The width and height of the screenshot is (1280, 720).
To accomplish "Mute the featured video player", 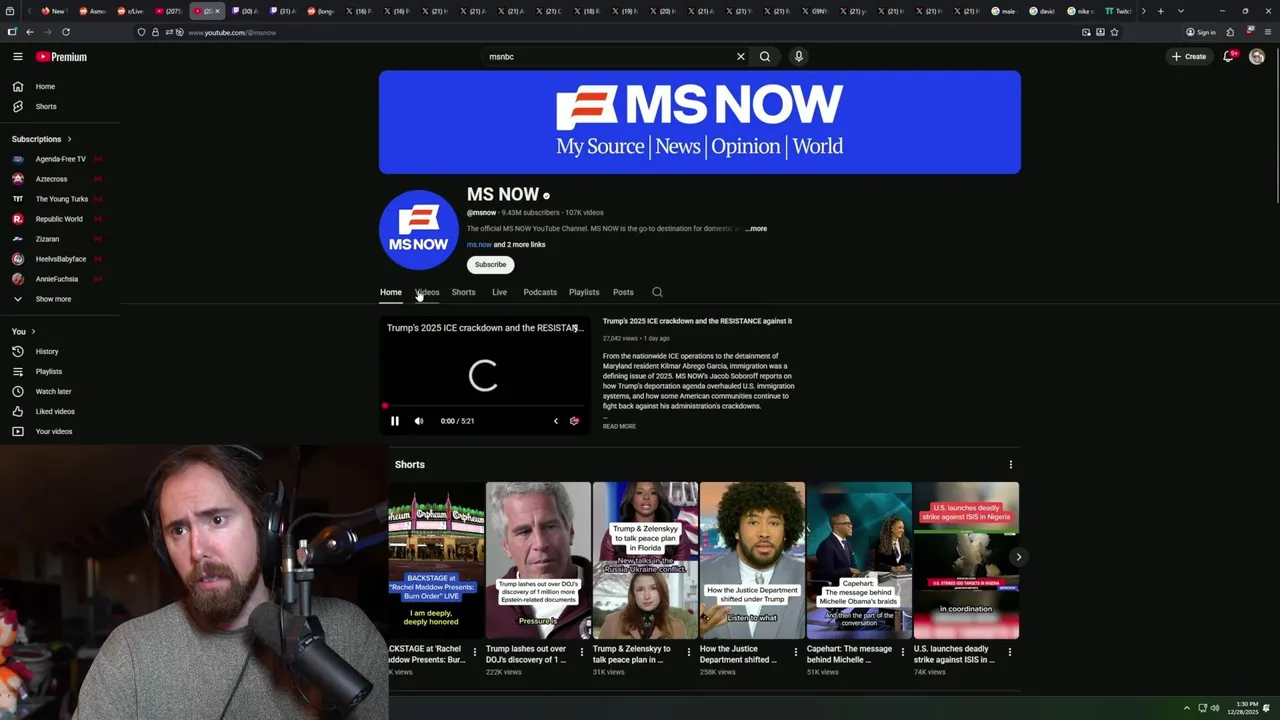I will point(419,421).
